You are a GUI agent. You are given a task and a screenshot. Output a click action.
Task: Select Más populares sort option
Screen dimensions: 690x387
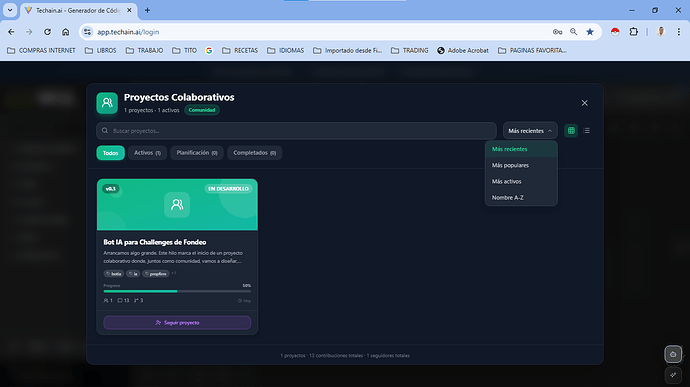pos(521,166)
